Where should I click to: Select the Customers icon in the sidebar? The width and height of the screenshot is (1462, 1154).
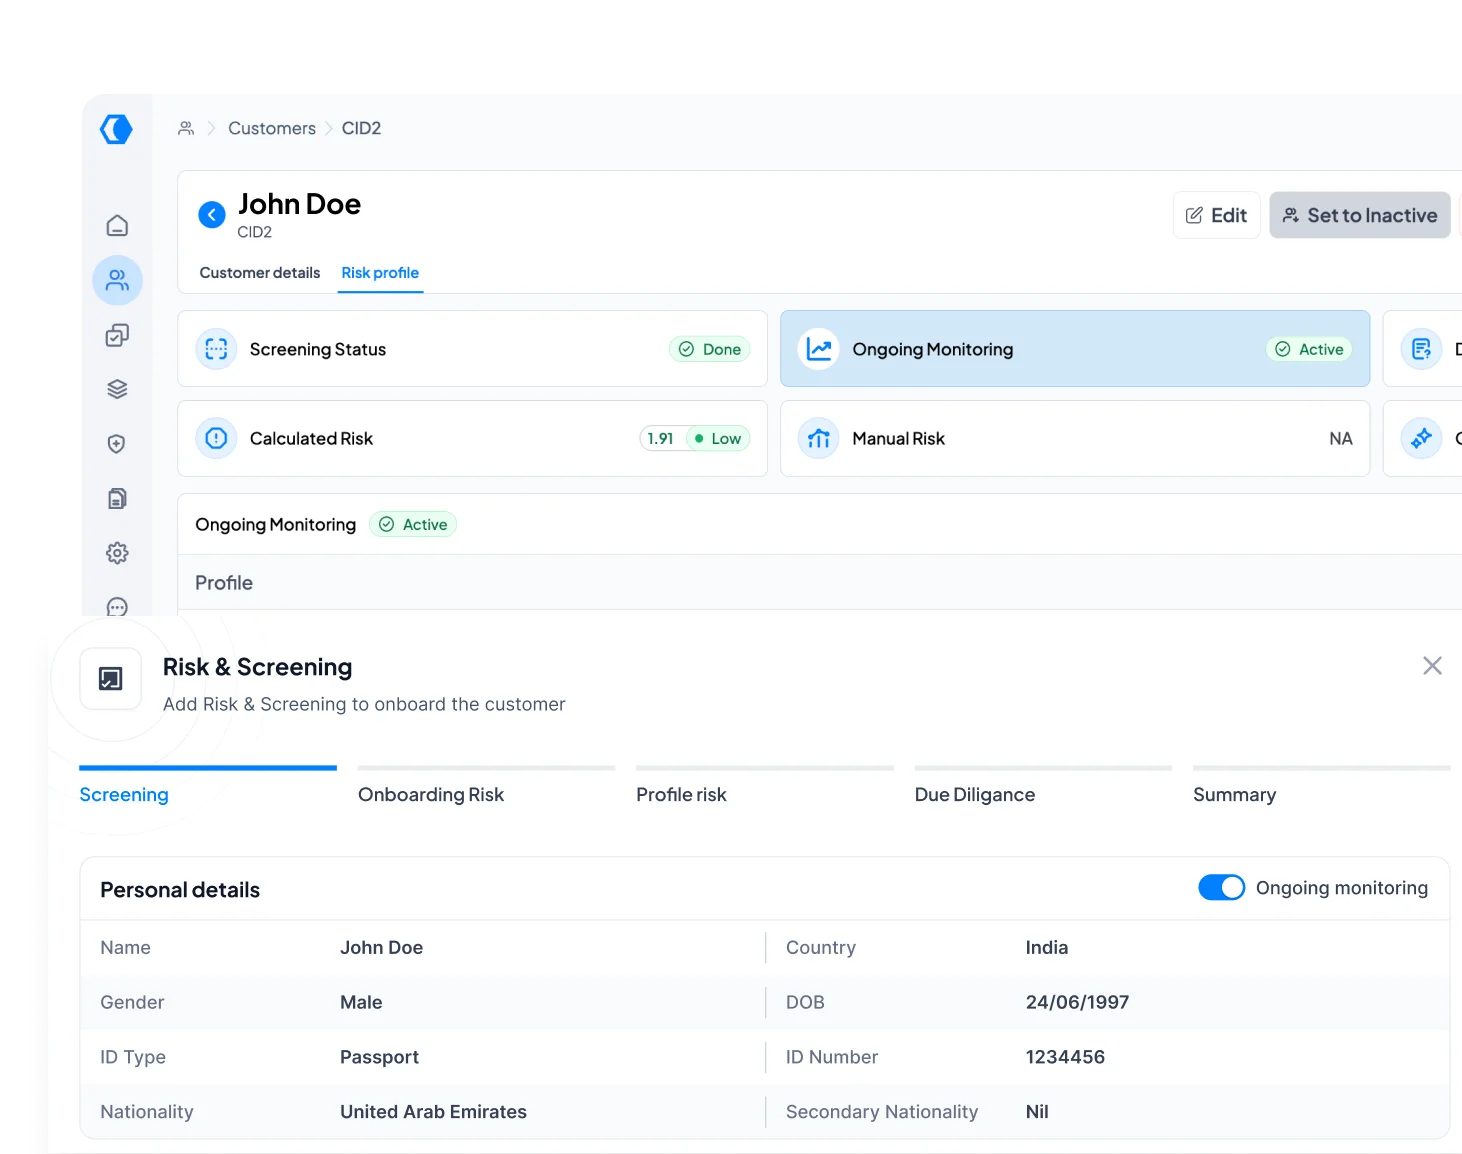click(x=117, y=280)
